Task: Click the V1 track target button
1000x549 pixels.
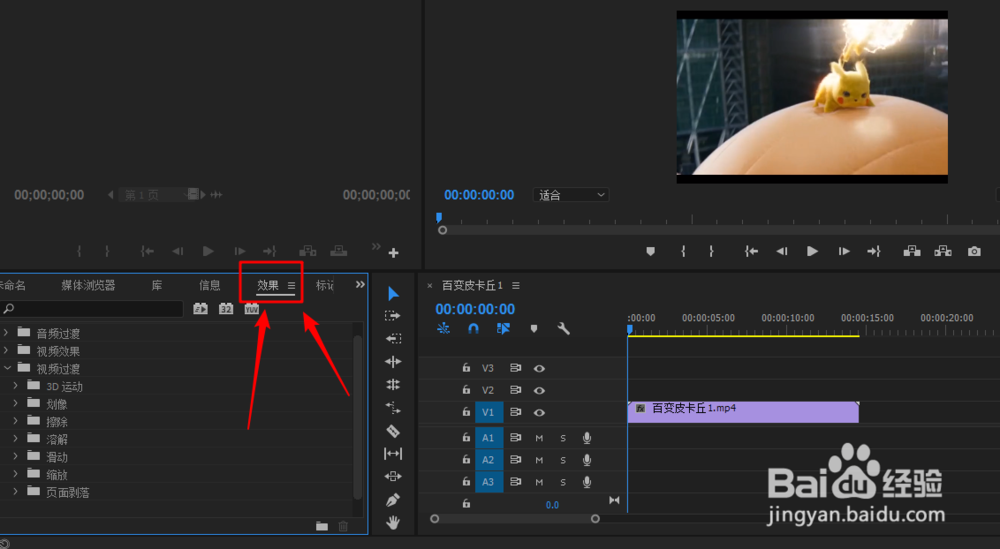Action: tap(489, 413)
